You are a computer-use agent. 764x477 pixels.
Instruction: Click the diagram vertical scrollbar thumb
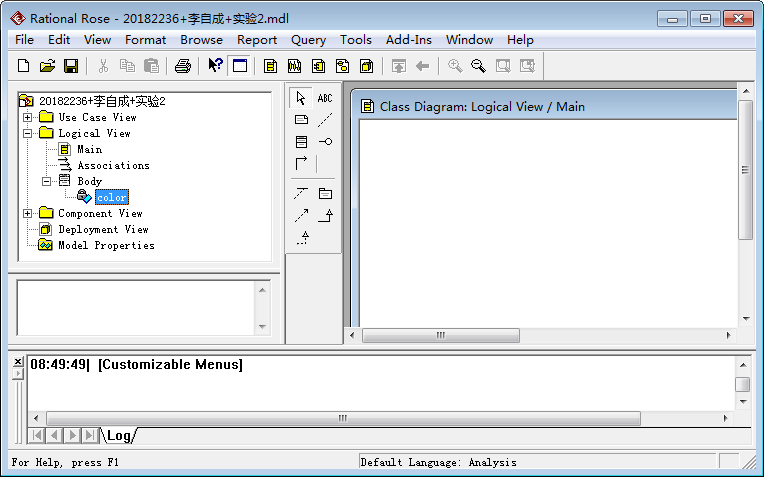[x=745, y=170]
